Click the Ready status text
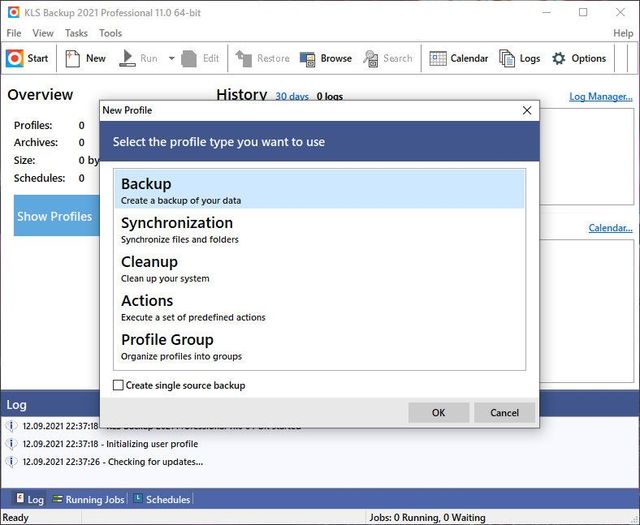This screenshot has width=640, height=525. [16, 518]
